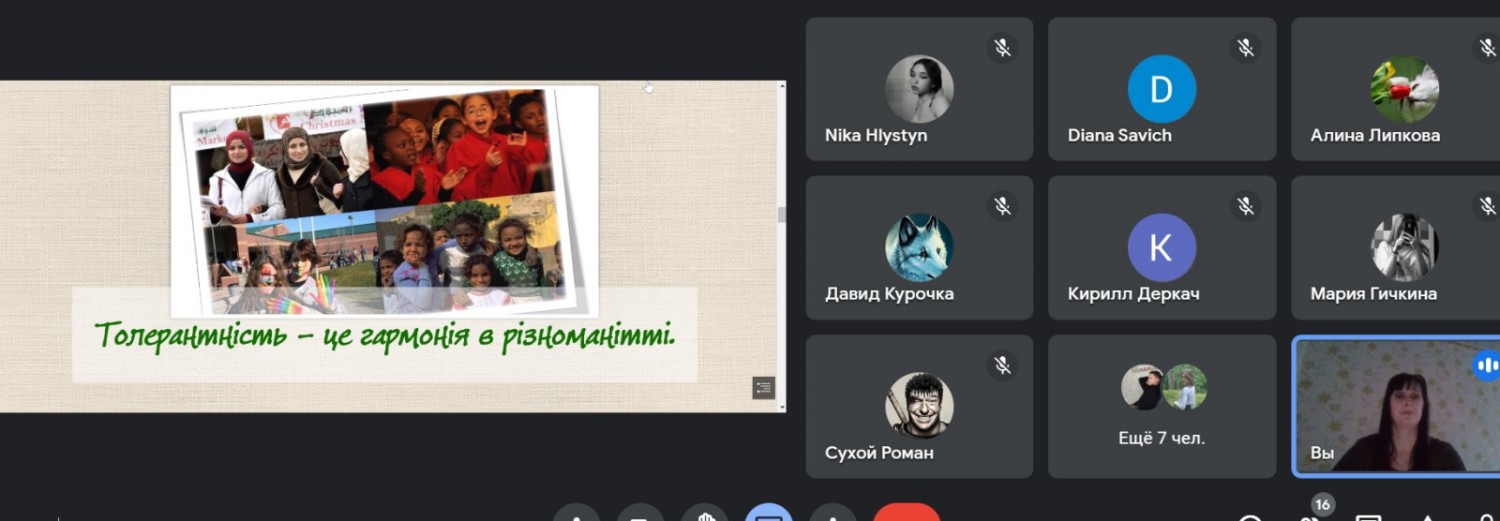The image size is (1500, 521).
Task: Click the participants count badge showing 16
Action: point(1322,505)
